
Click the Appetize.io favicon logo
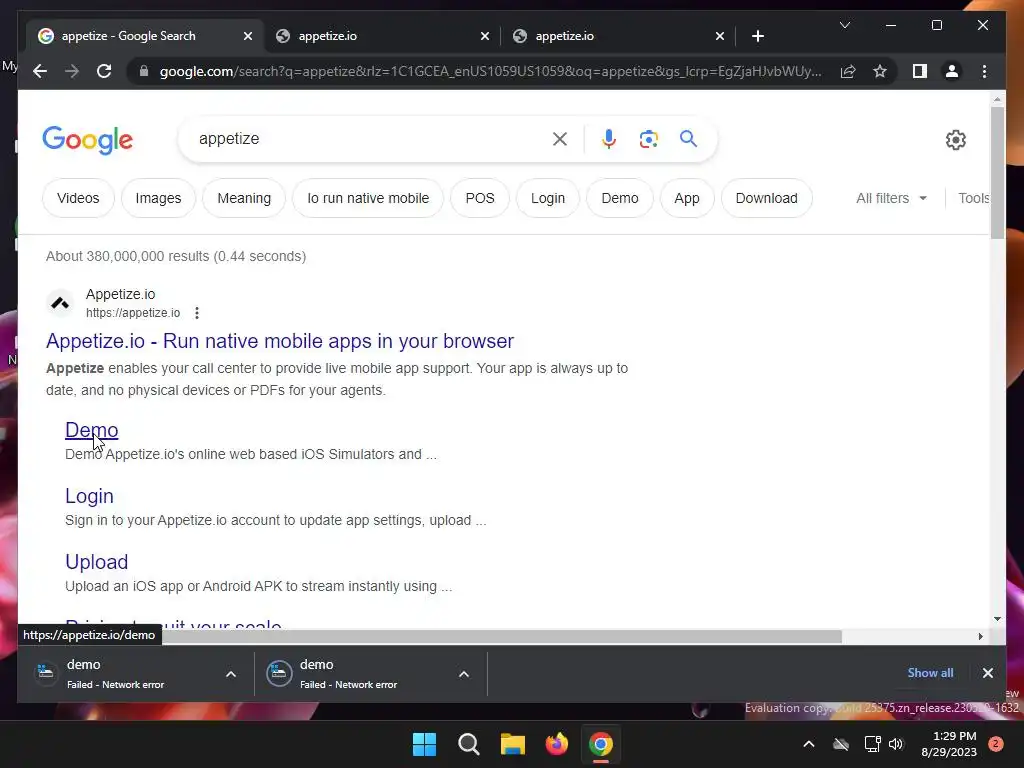coord(60,303)
